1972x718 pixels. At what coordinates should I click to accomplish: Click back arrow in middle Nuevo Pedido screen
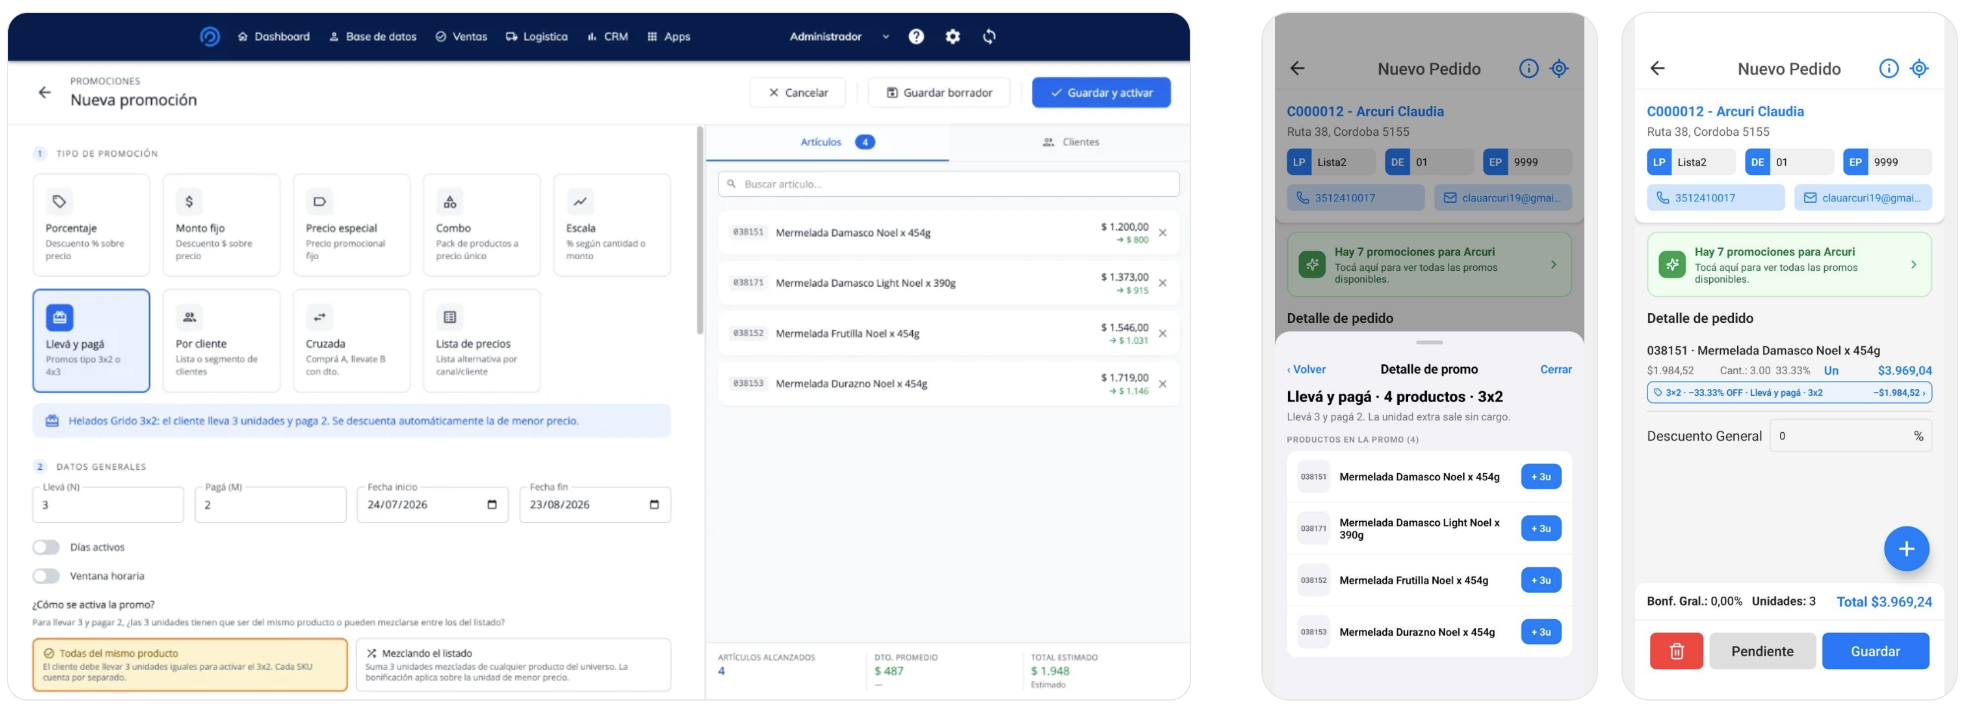pos(1297,68)
